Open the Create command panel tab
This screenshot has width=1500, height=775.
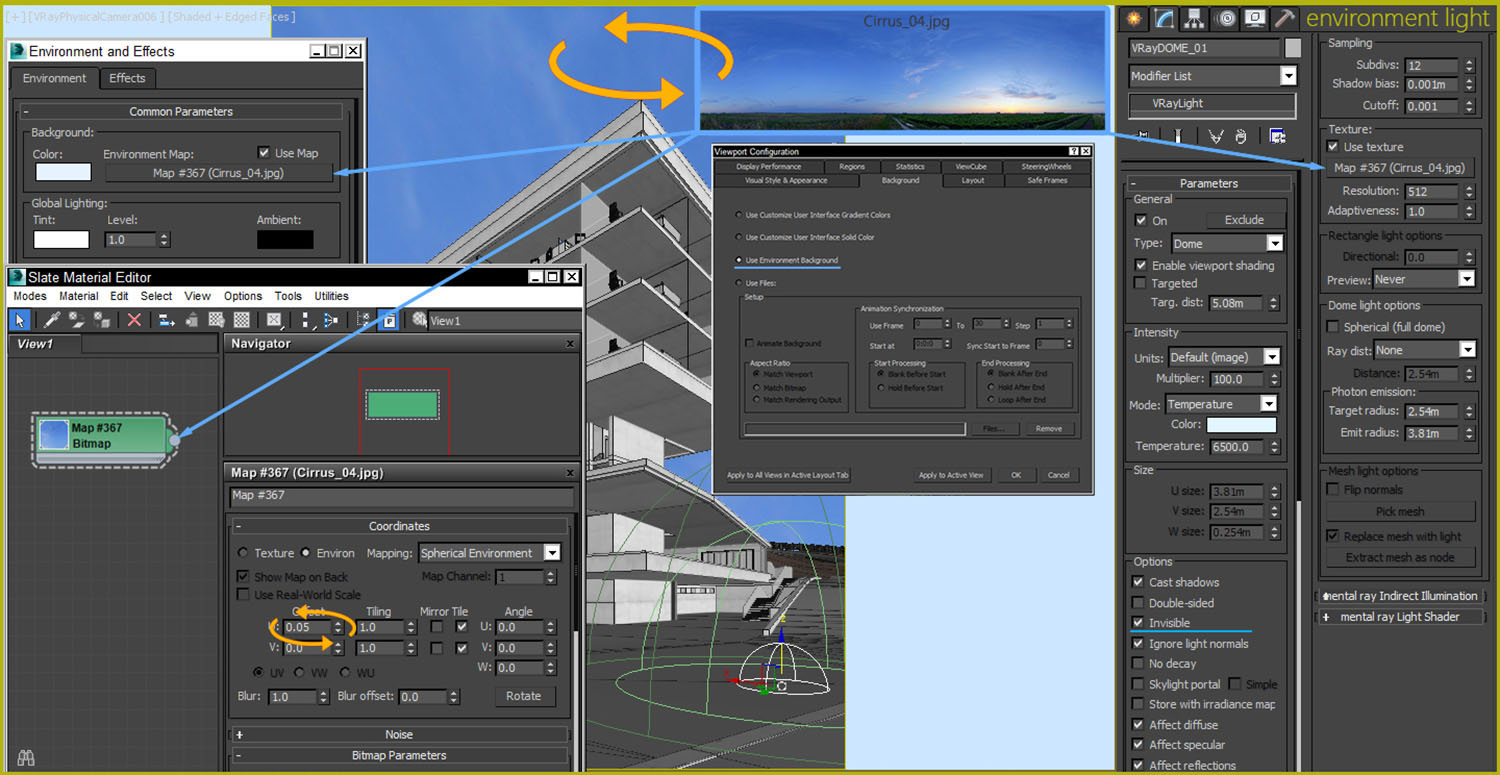(1132, 18)
